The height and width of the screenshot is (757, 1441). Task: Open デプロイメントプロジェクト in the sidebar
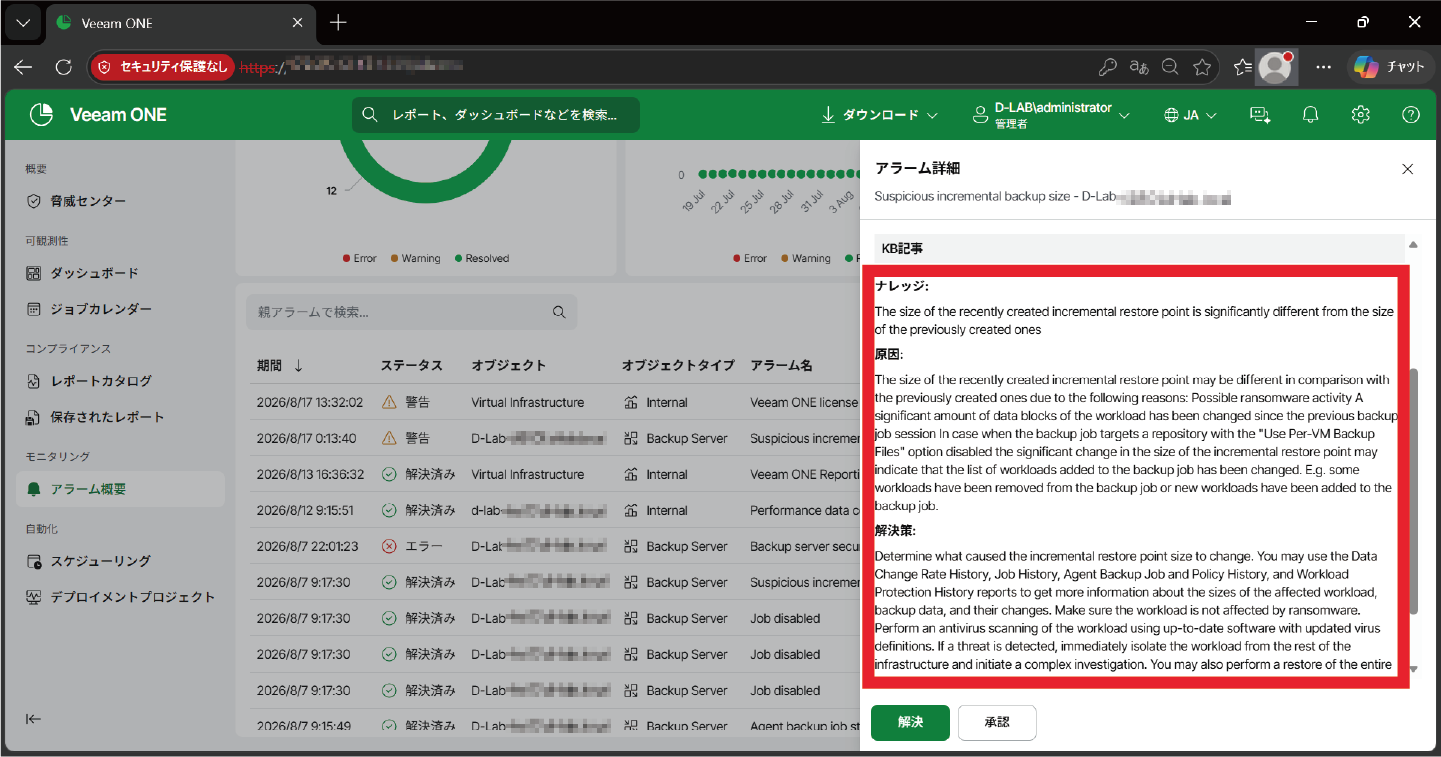coord(120,597)
